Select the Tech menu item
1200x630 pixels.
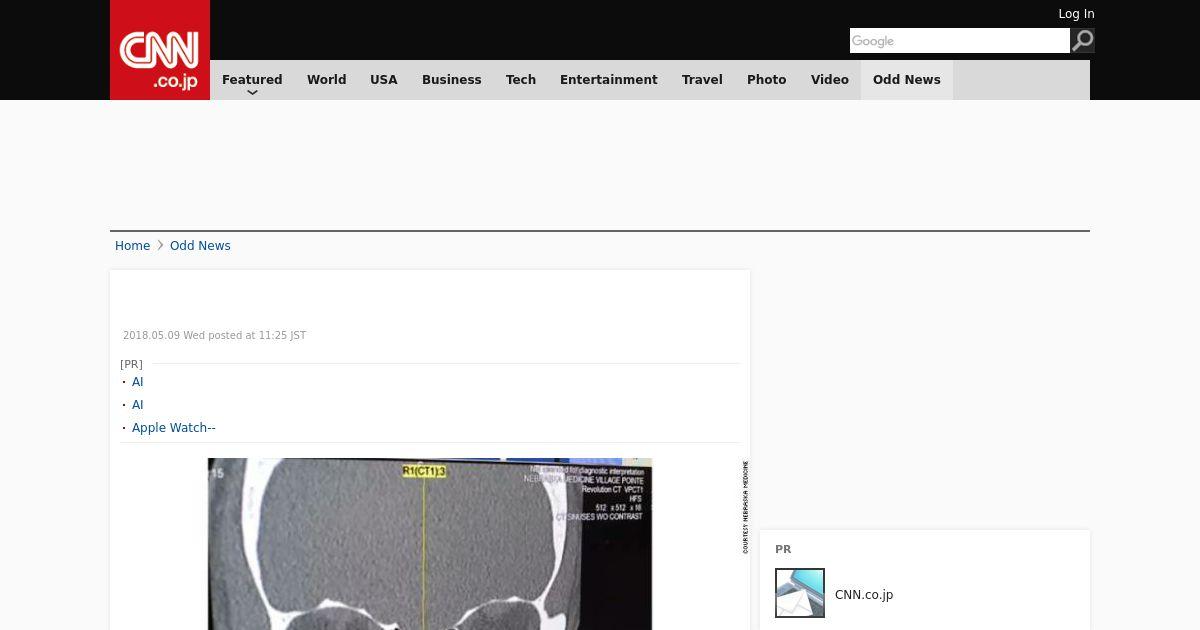point(521,80)
